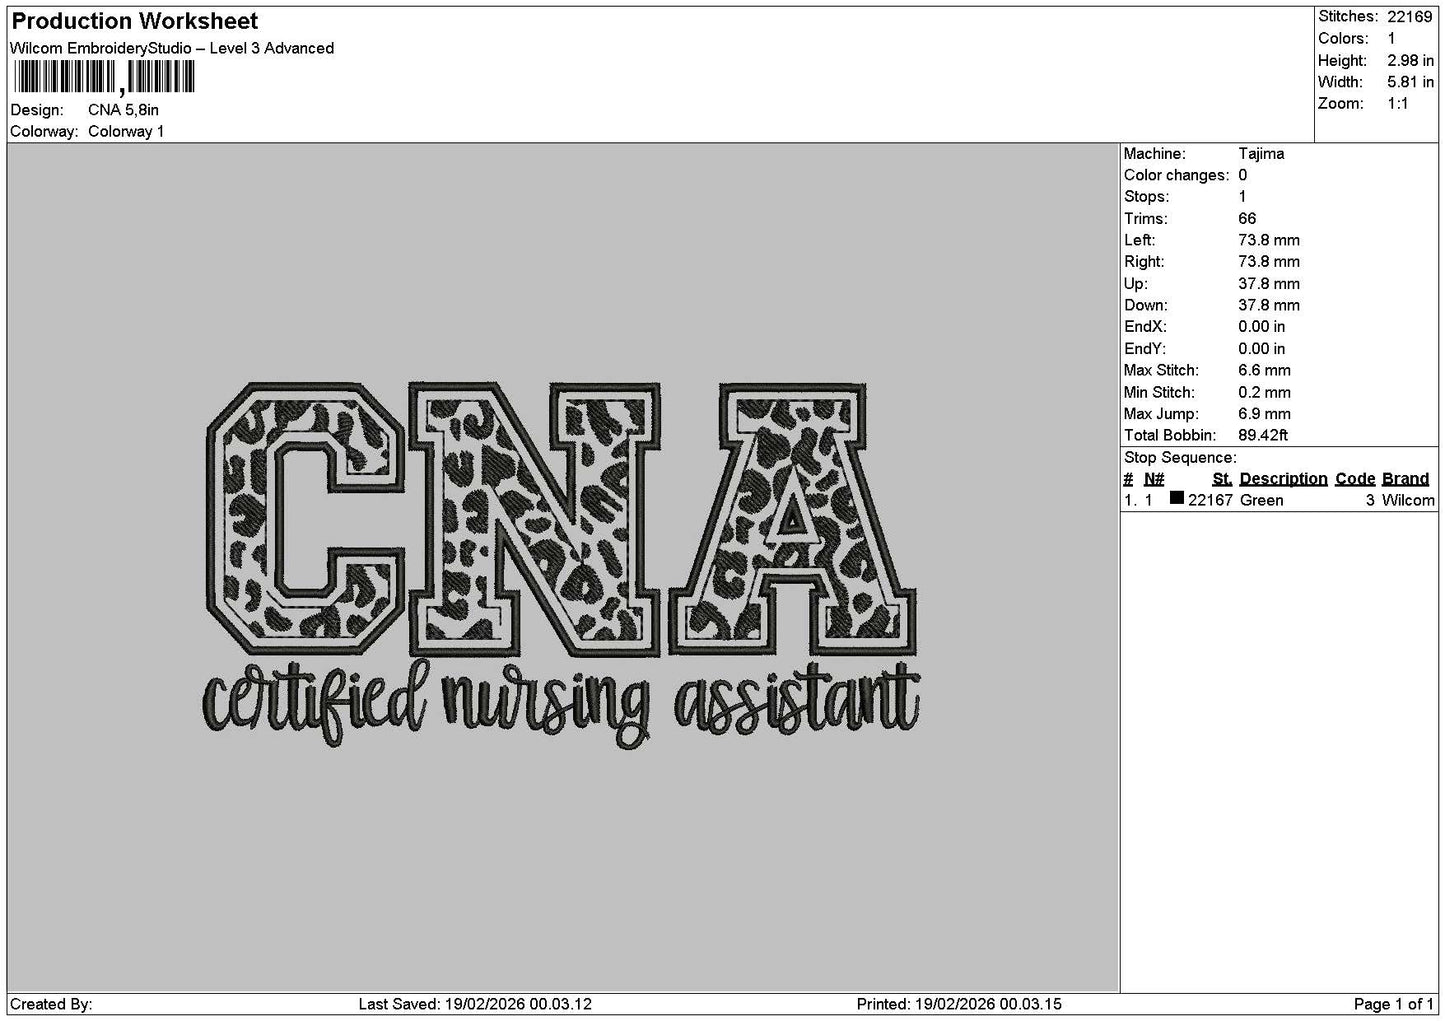
Task: Click the design name 'CNA 5,8in'
Action: [123, 110]
